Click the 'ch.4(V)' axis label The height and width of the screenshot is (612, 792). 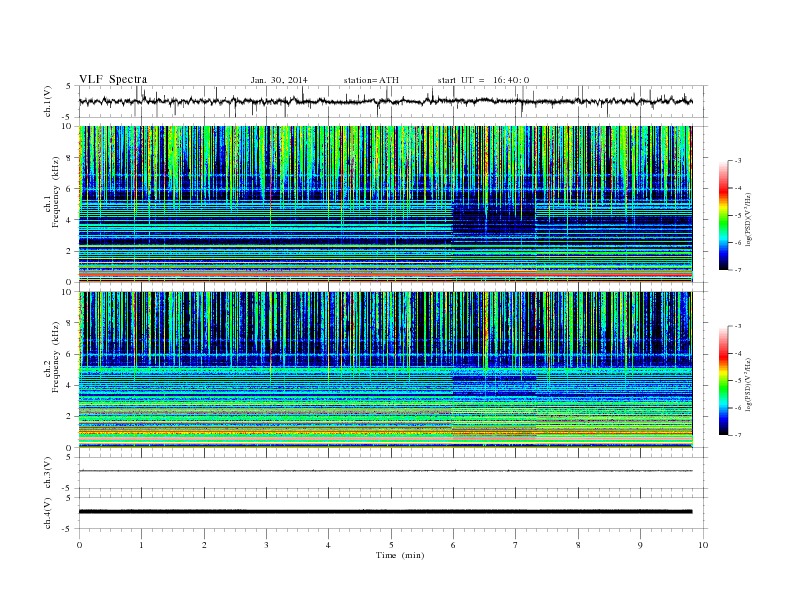(x=48, y=513)
